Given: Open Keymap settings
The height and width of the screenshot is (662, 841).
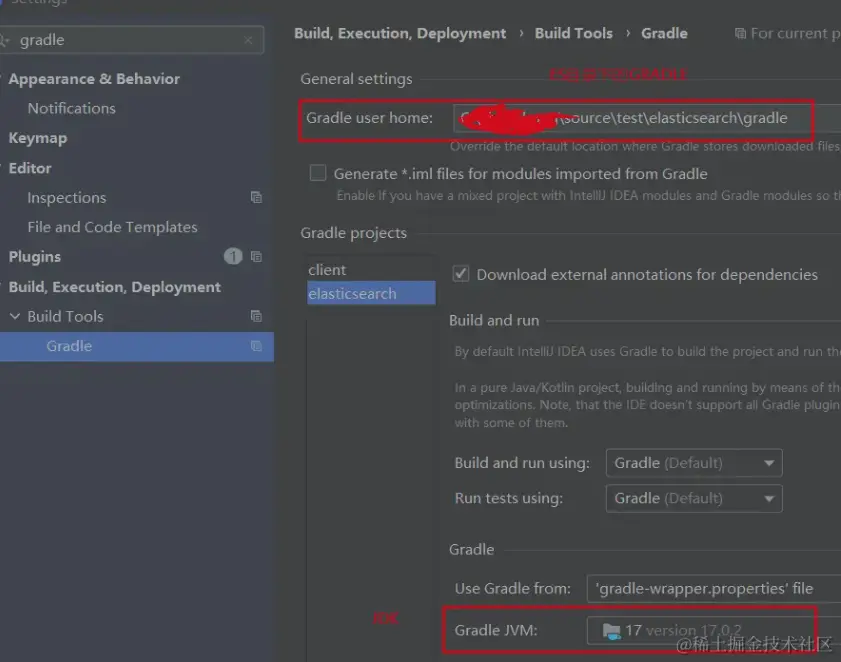Looking at the screenshot, I should coord(38,138).
